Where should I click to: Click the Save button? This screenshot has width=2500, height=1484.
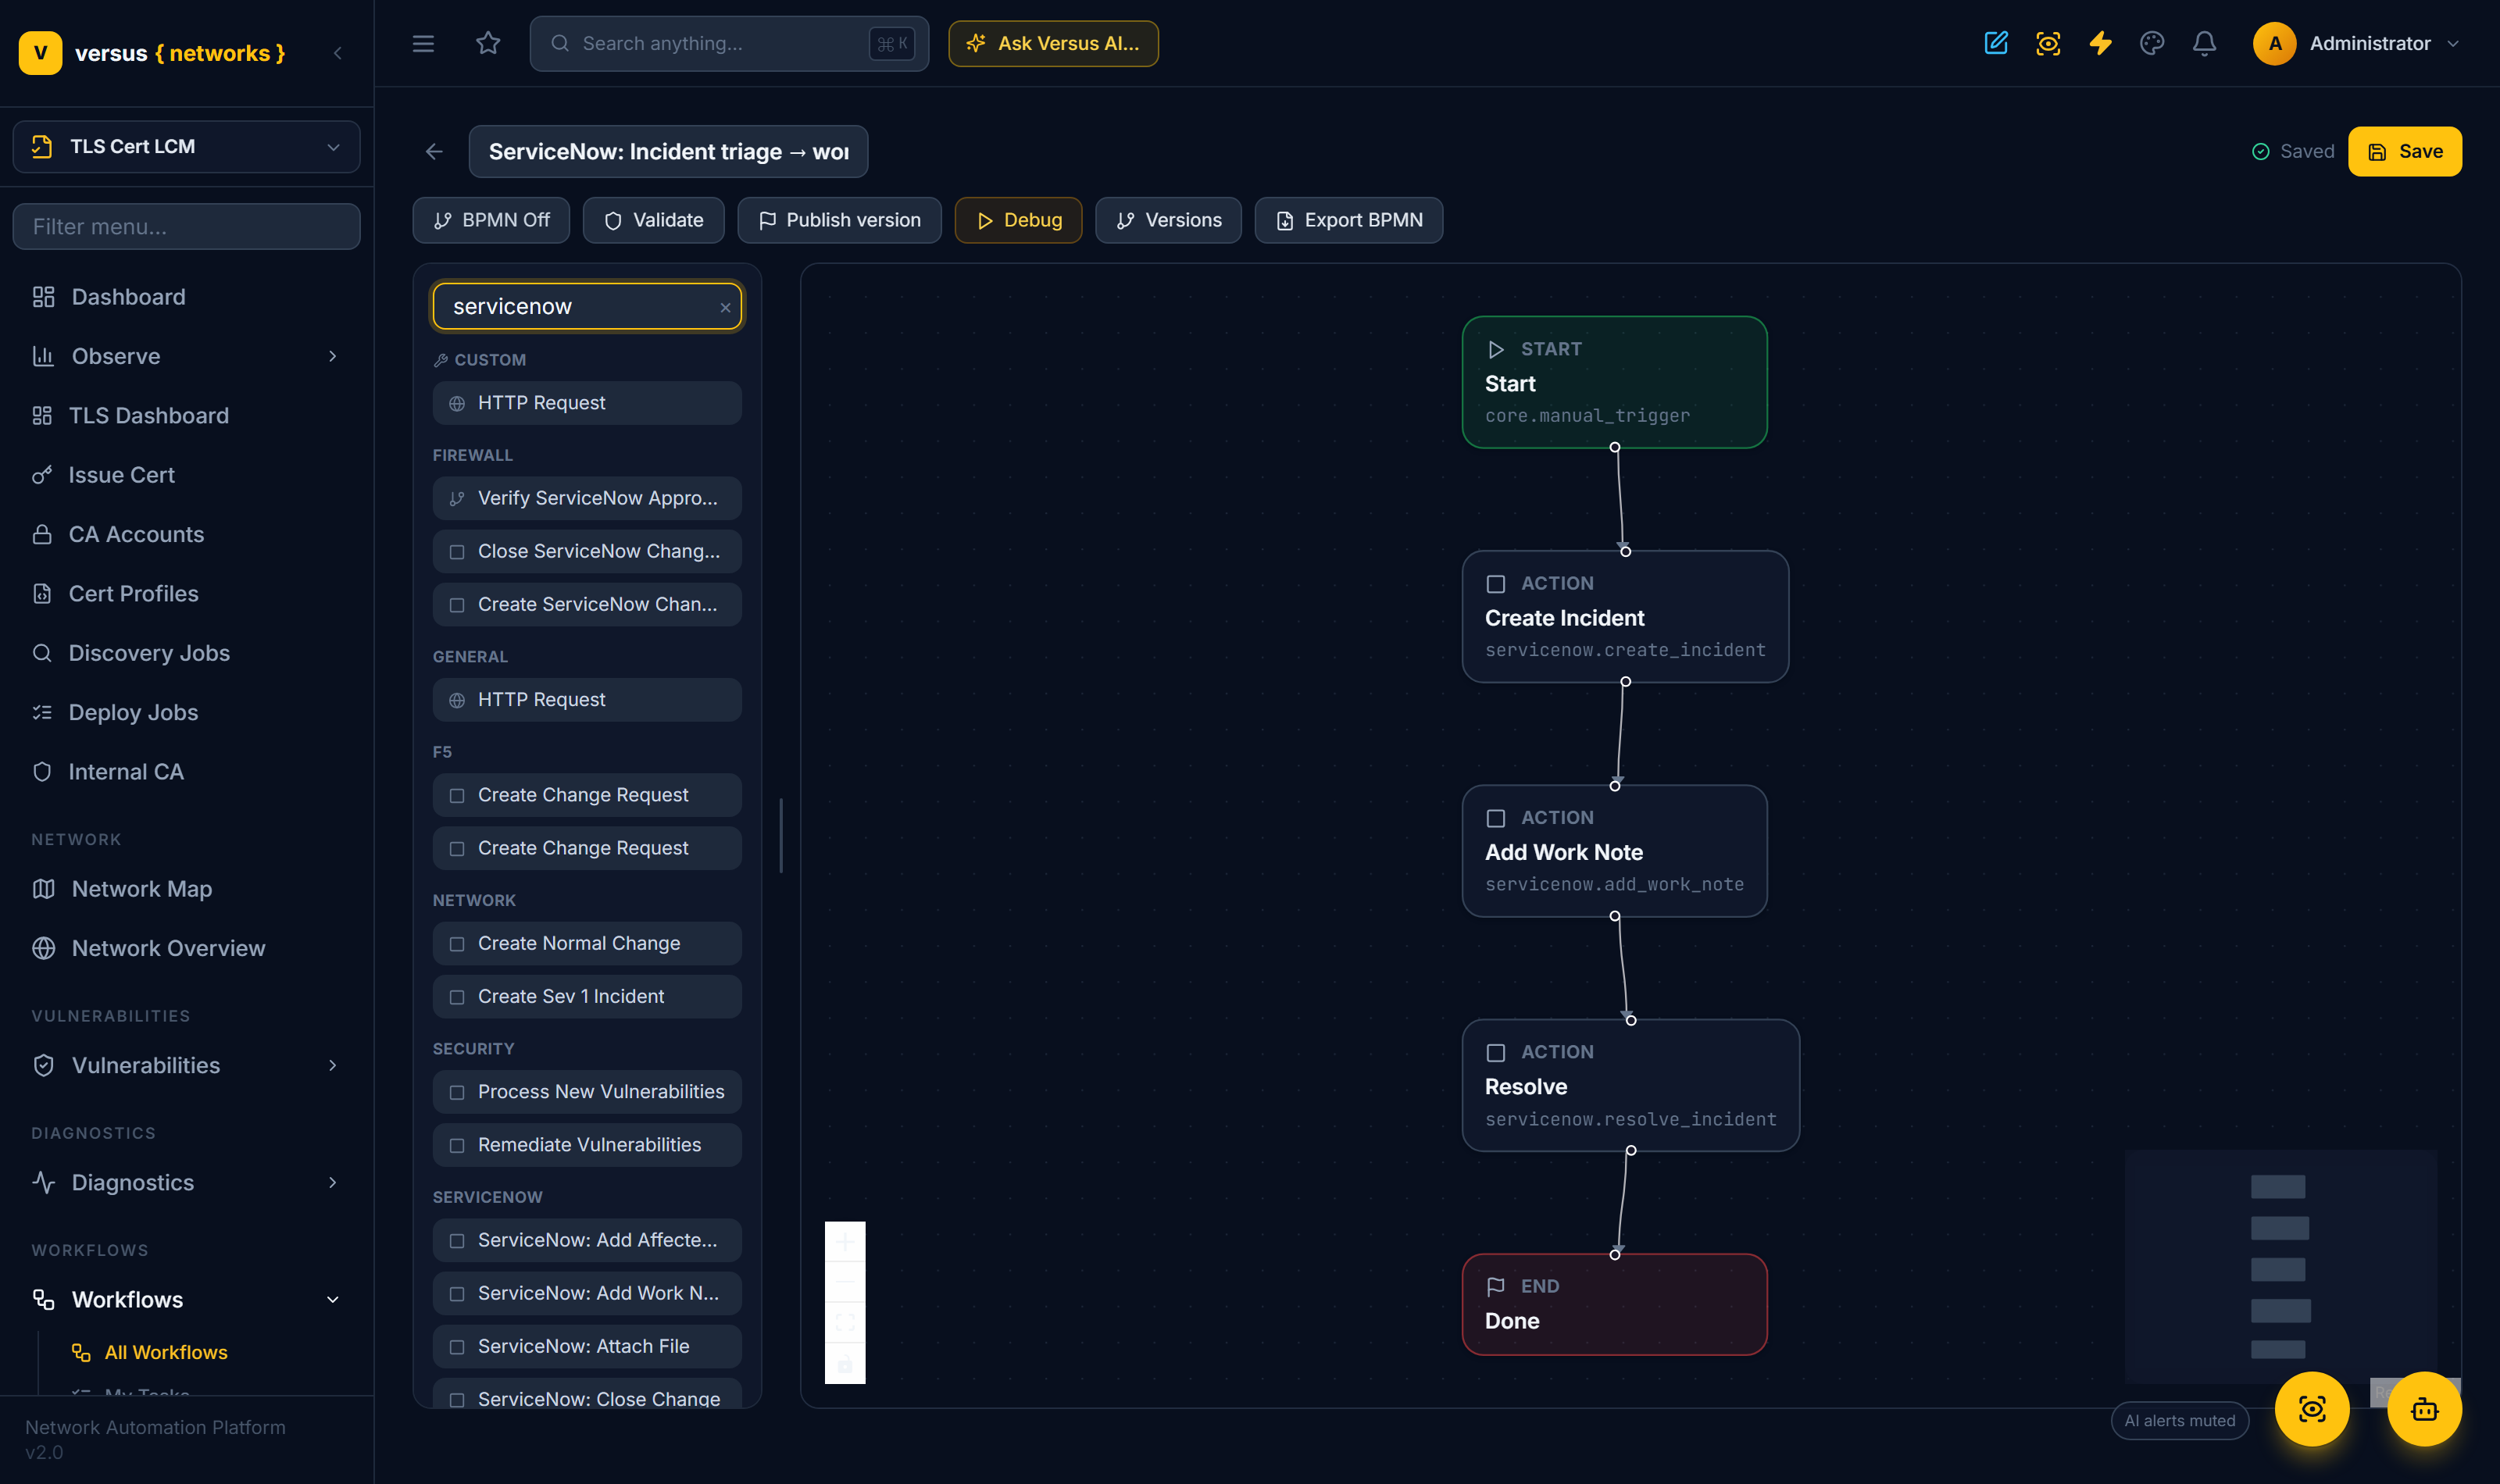click(x=2404, y=151)
